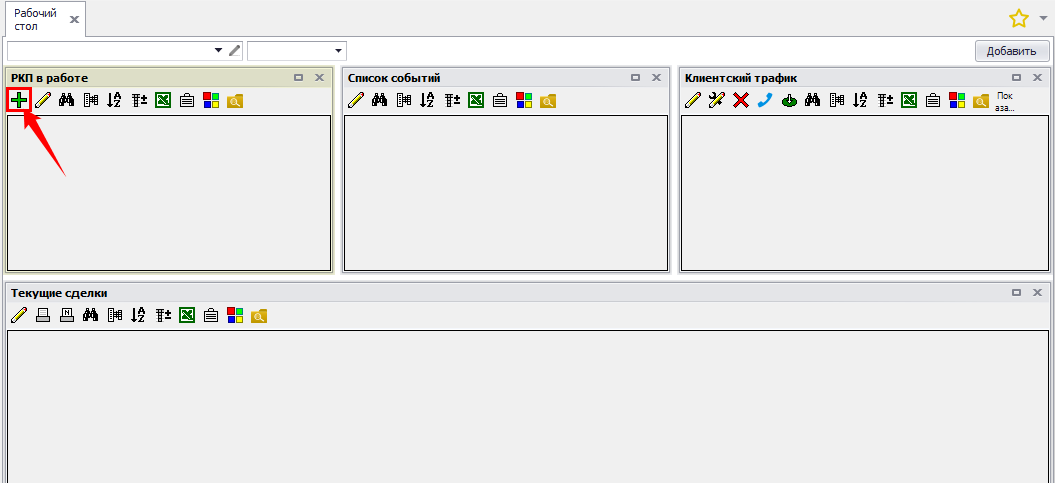The image size is (1055, 483).
Task: Export Текущие сделки to Excel
Action: pyautogui.click(x=186, y=316)
